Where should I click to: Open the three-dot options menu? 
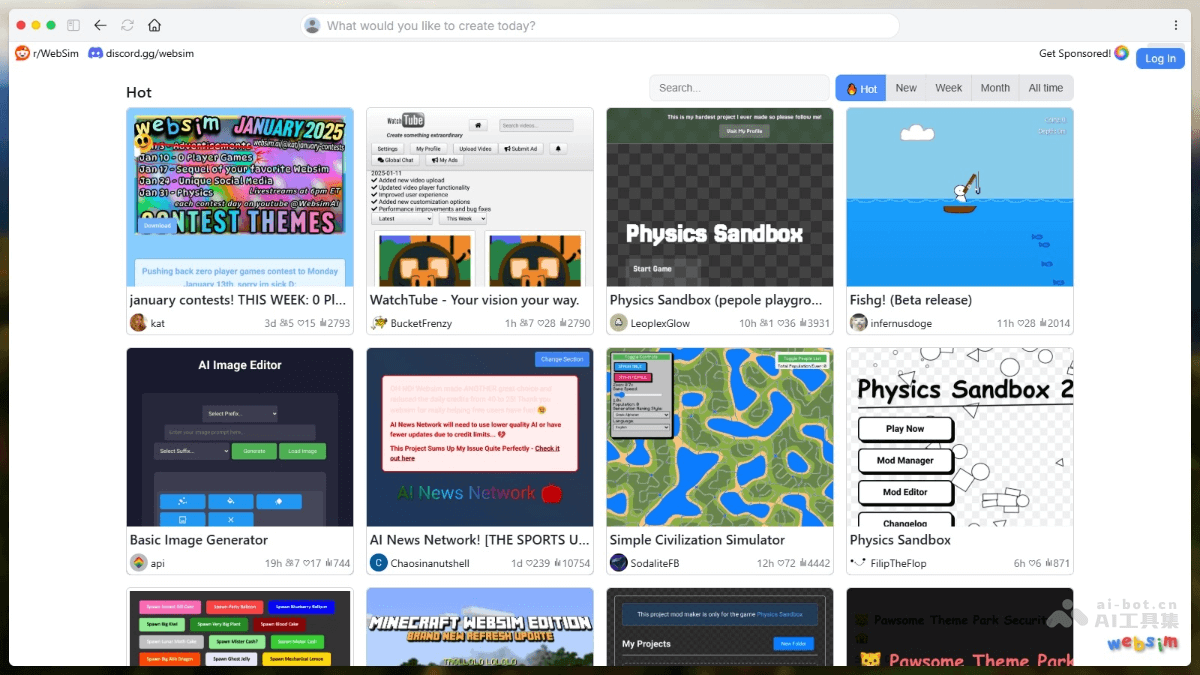coord(1176,25)
